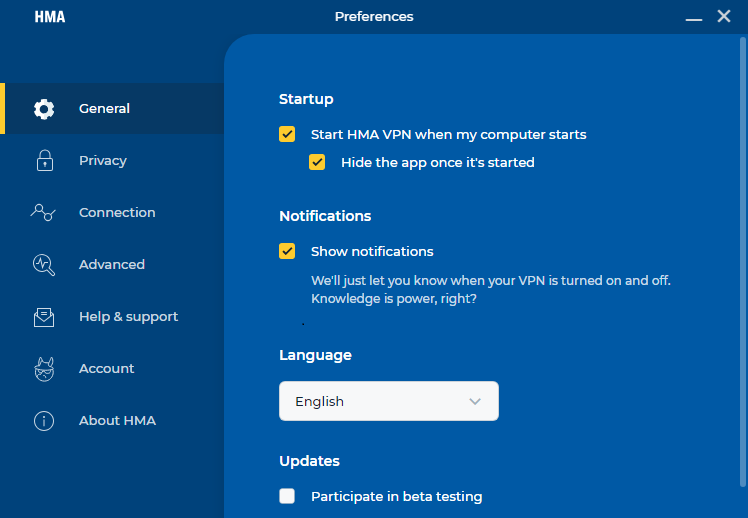Click the Preferences window title
This screenshot has height=518, width=748.
tap(374, 17)
